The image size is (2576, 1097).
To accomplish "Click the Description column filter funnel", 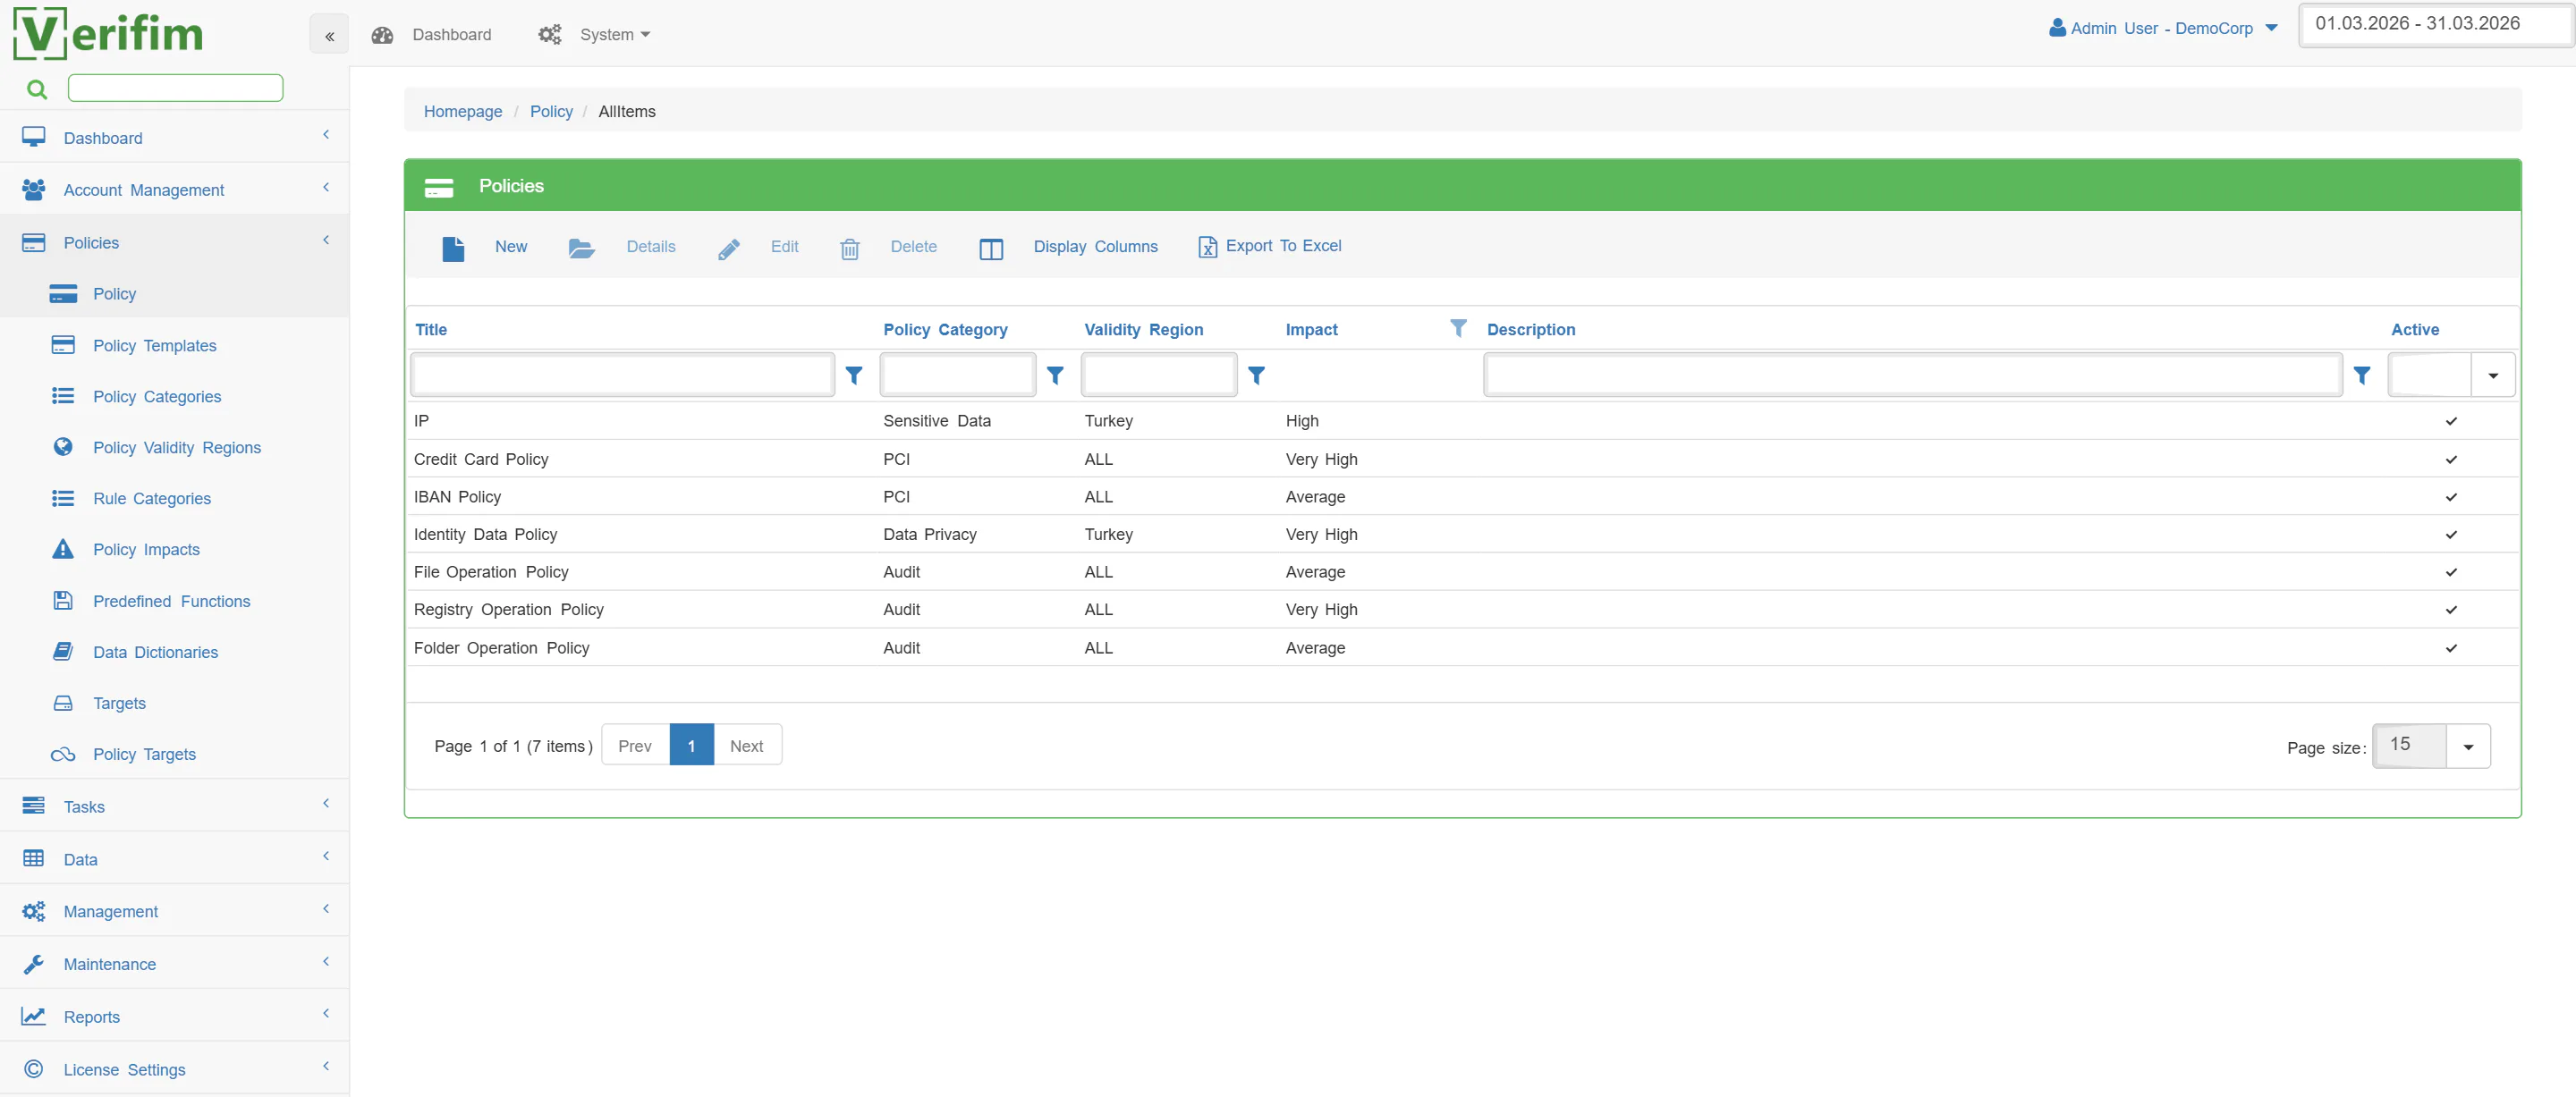I will coord(2362,376).
